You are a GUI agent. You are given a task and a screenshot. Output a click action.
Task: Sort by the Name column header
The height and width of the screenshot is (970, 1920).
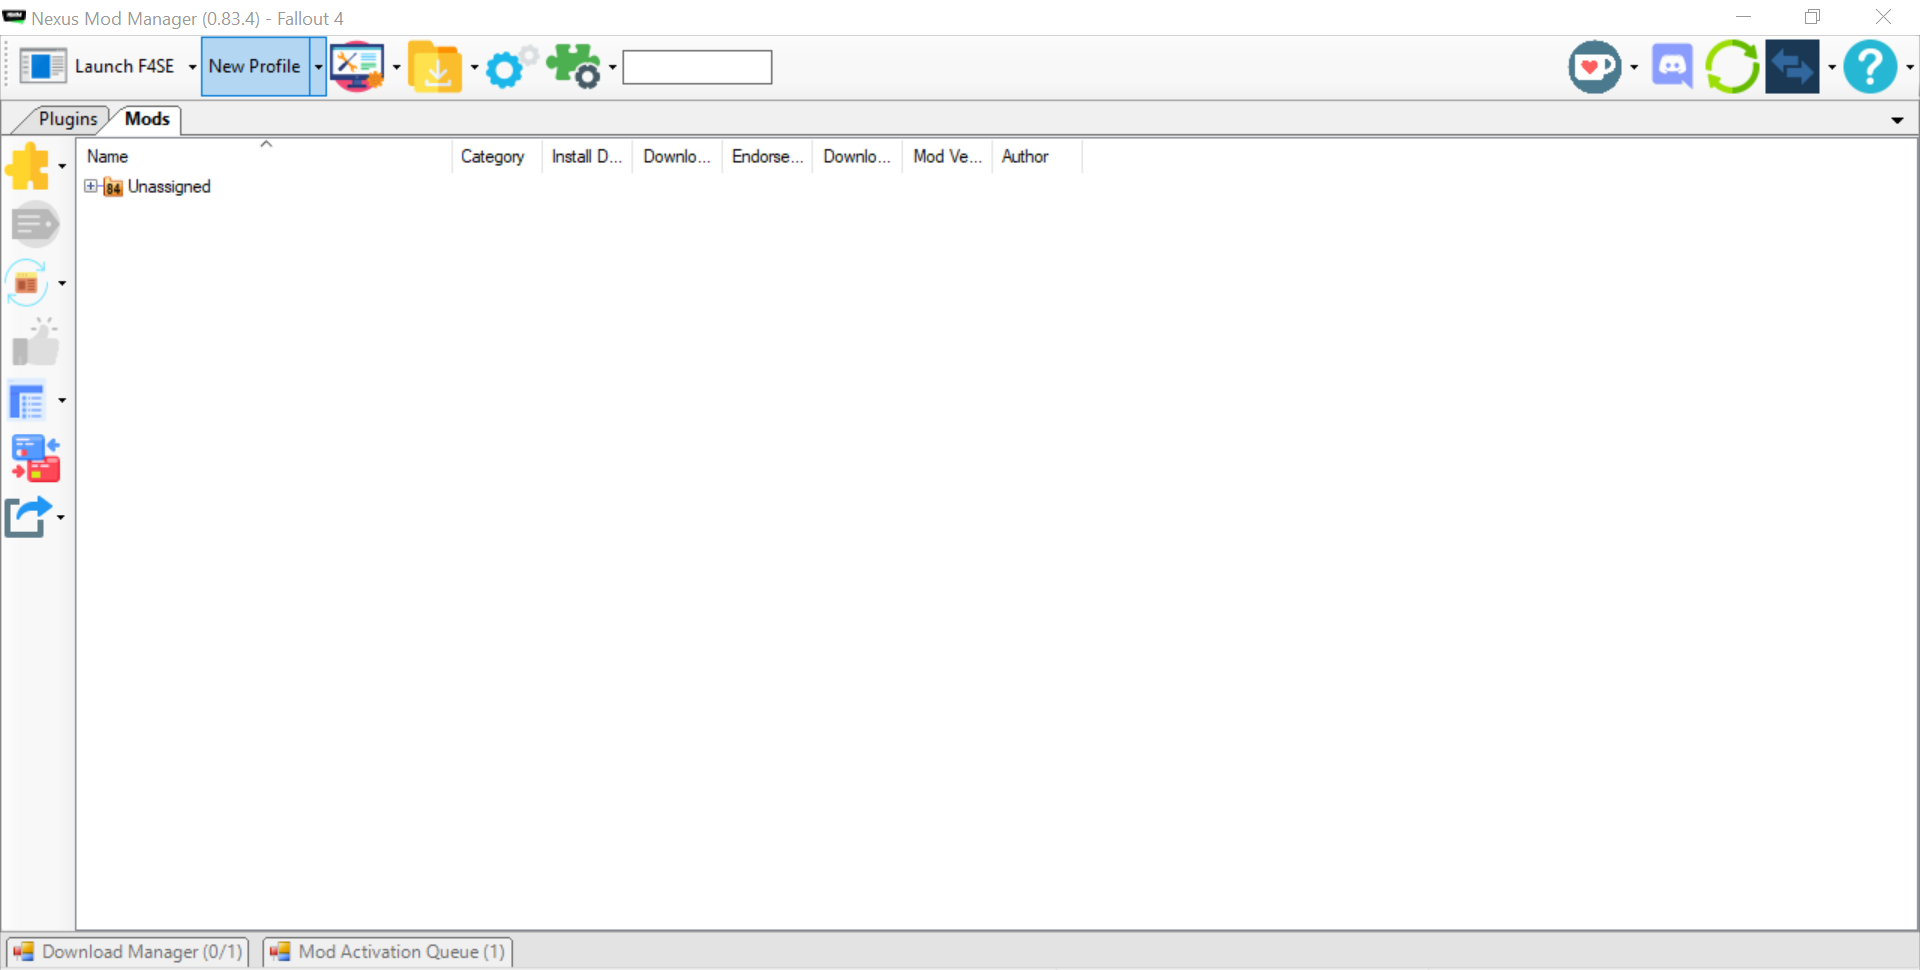[265, 157]
